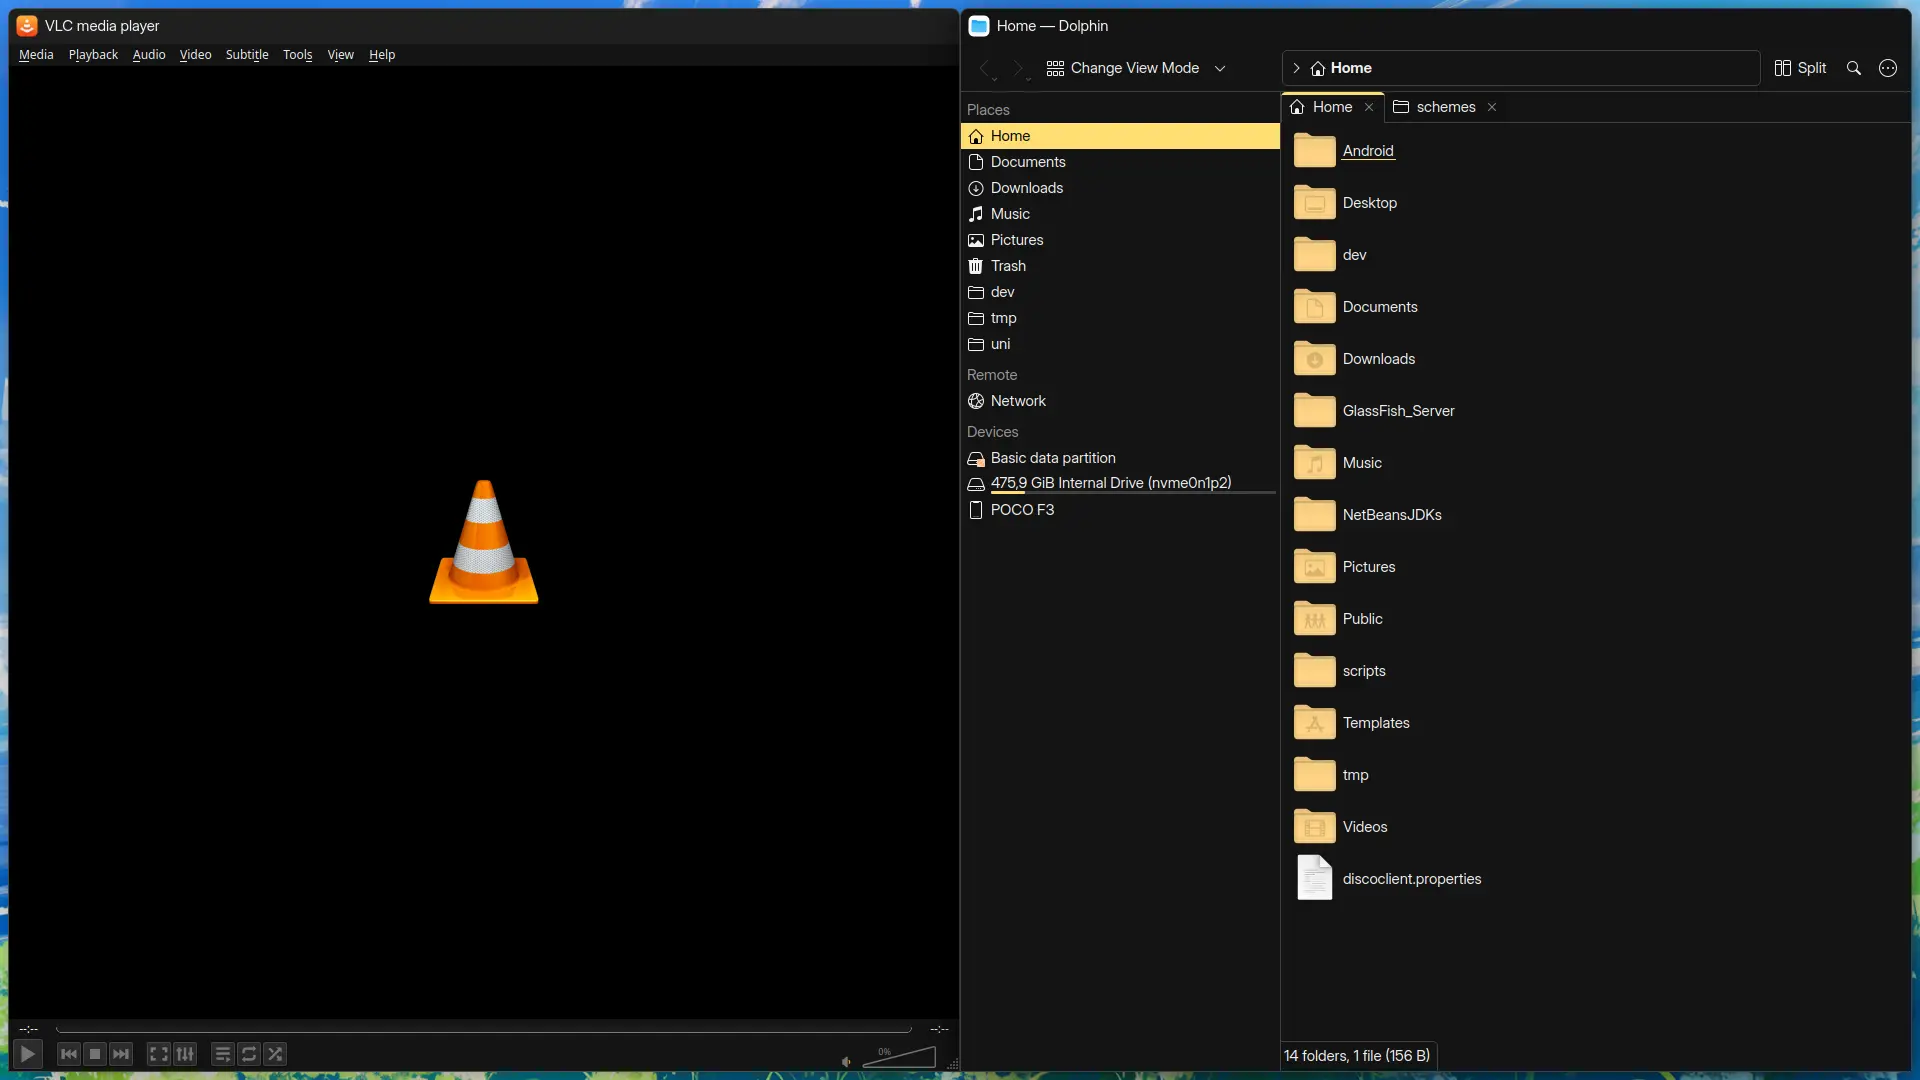Open Dolphin hamburger menu
Viewport: 1920px width, 1080px height.
[x=1887, y=68]
